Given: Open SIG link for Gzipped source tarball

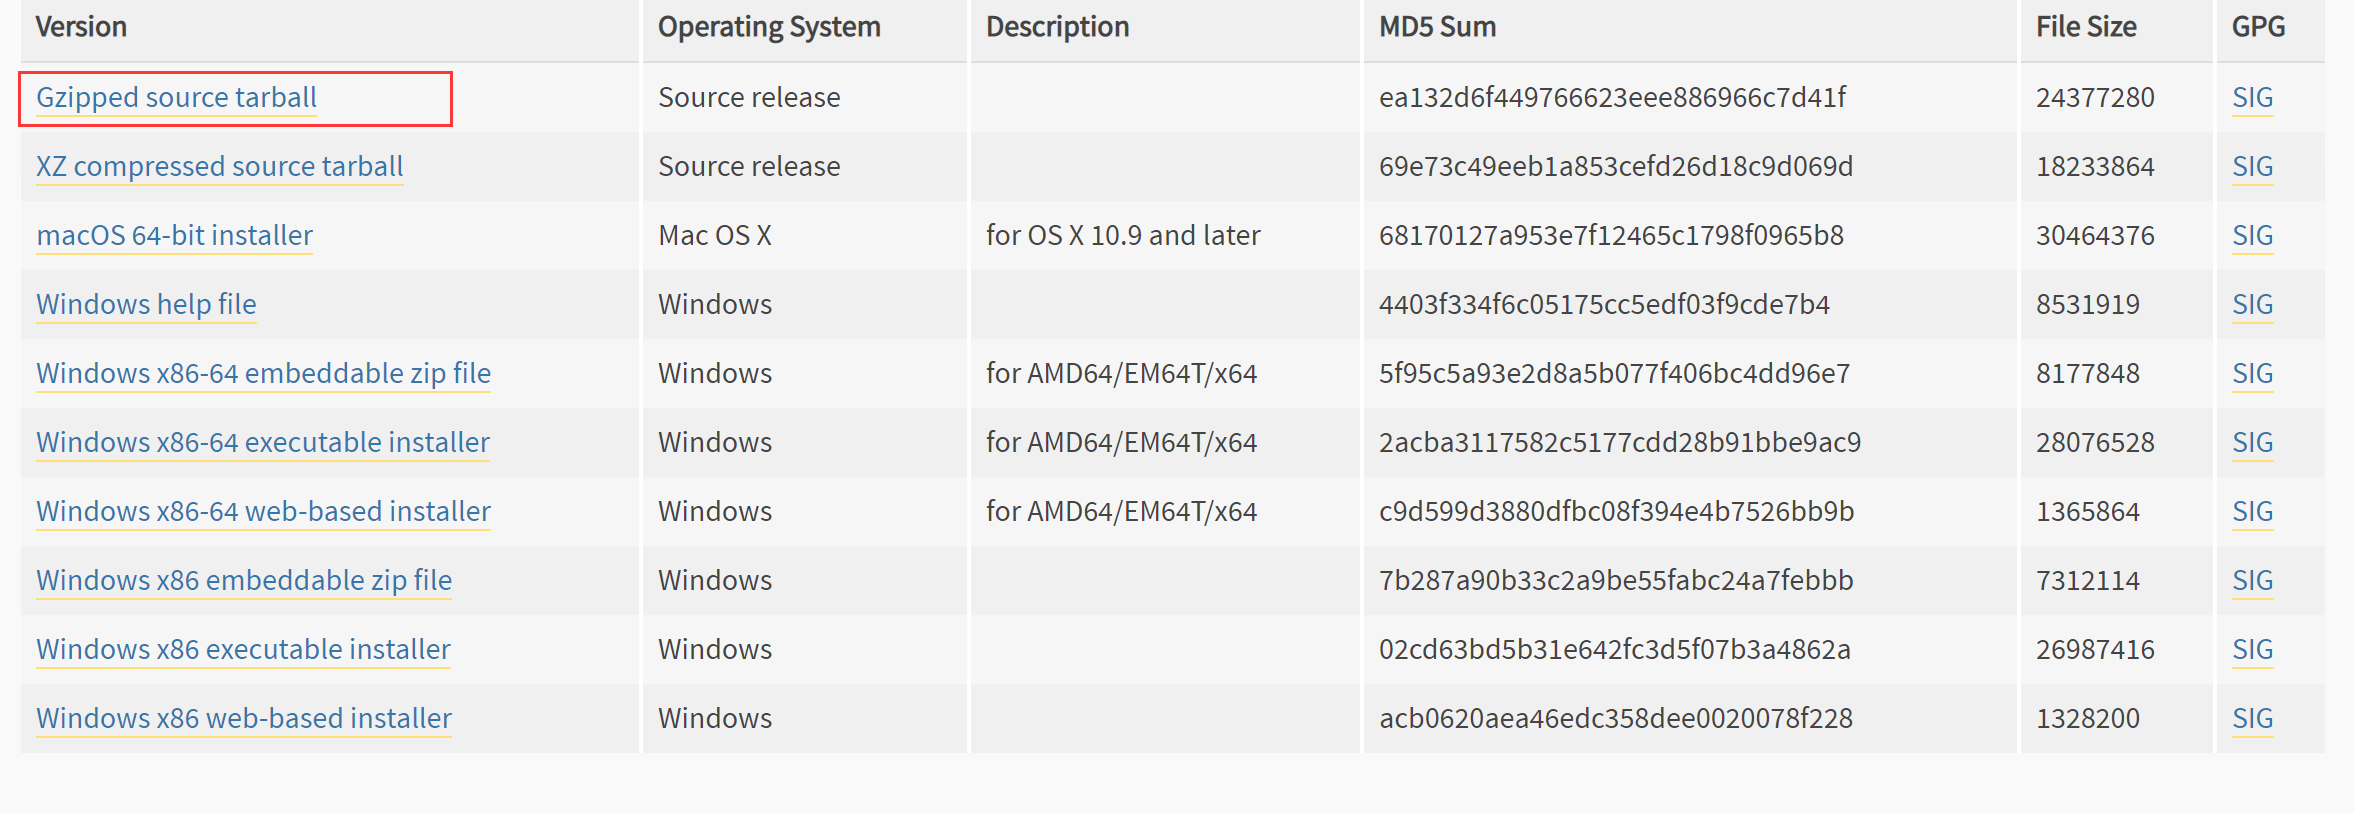Looking at the screenshot, I should (2252, 98).
